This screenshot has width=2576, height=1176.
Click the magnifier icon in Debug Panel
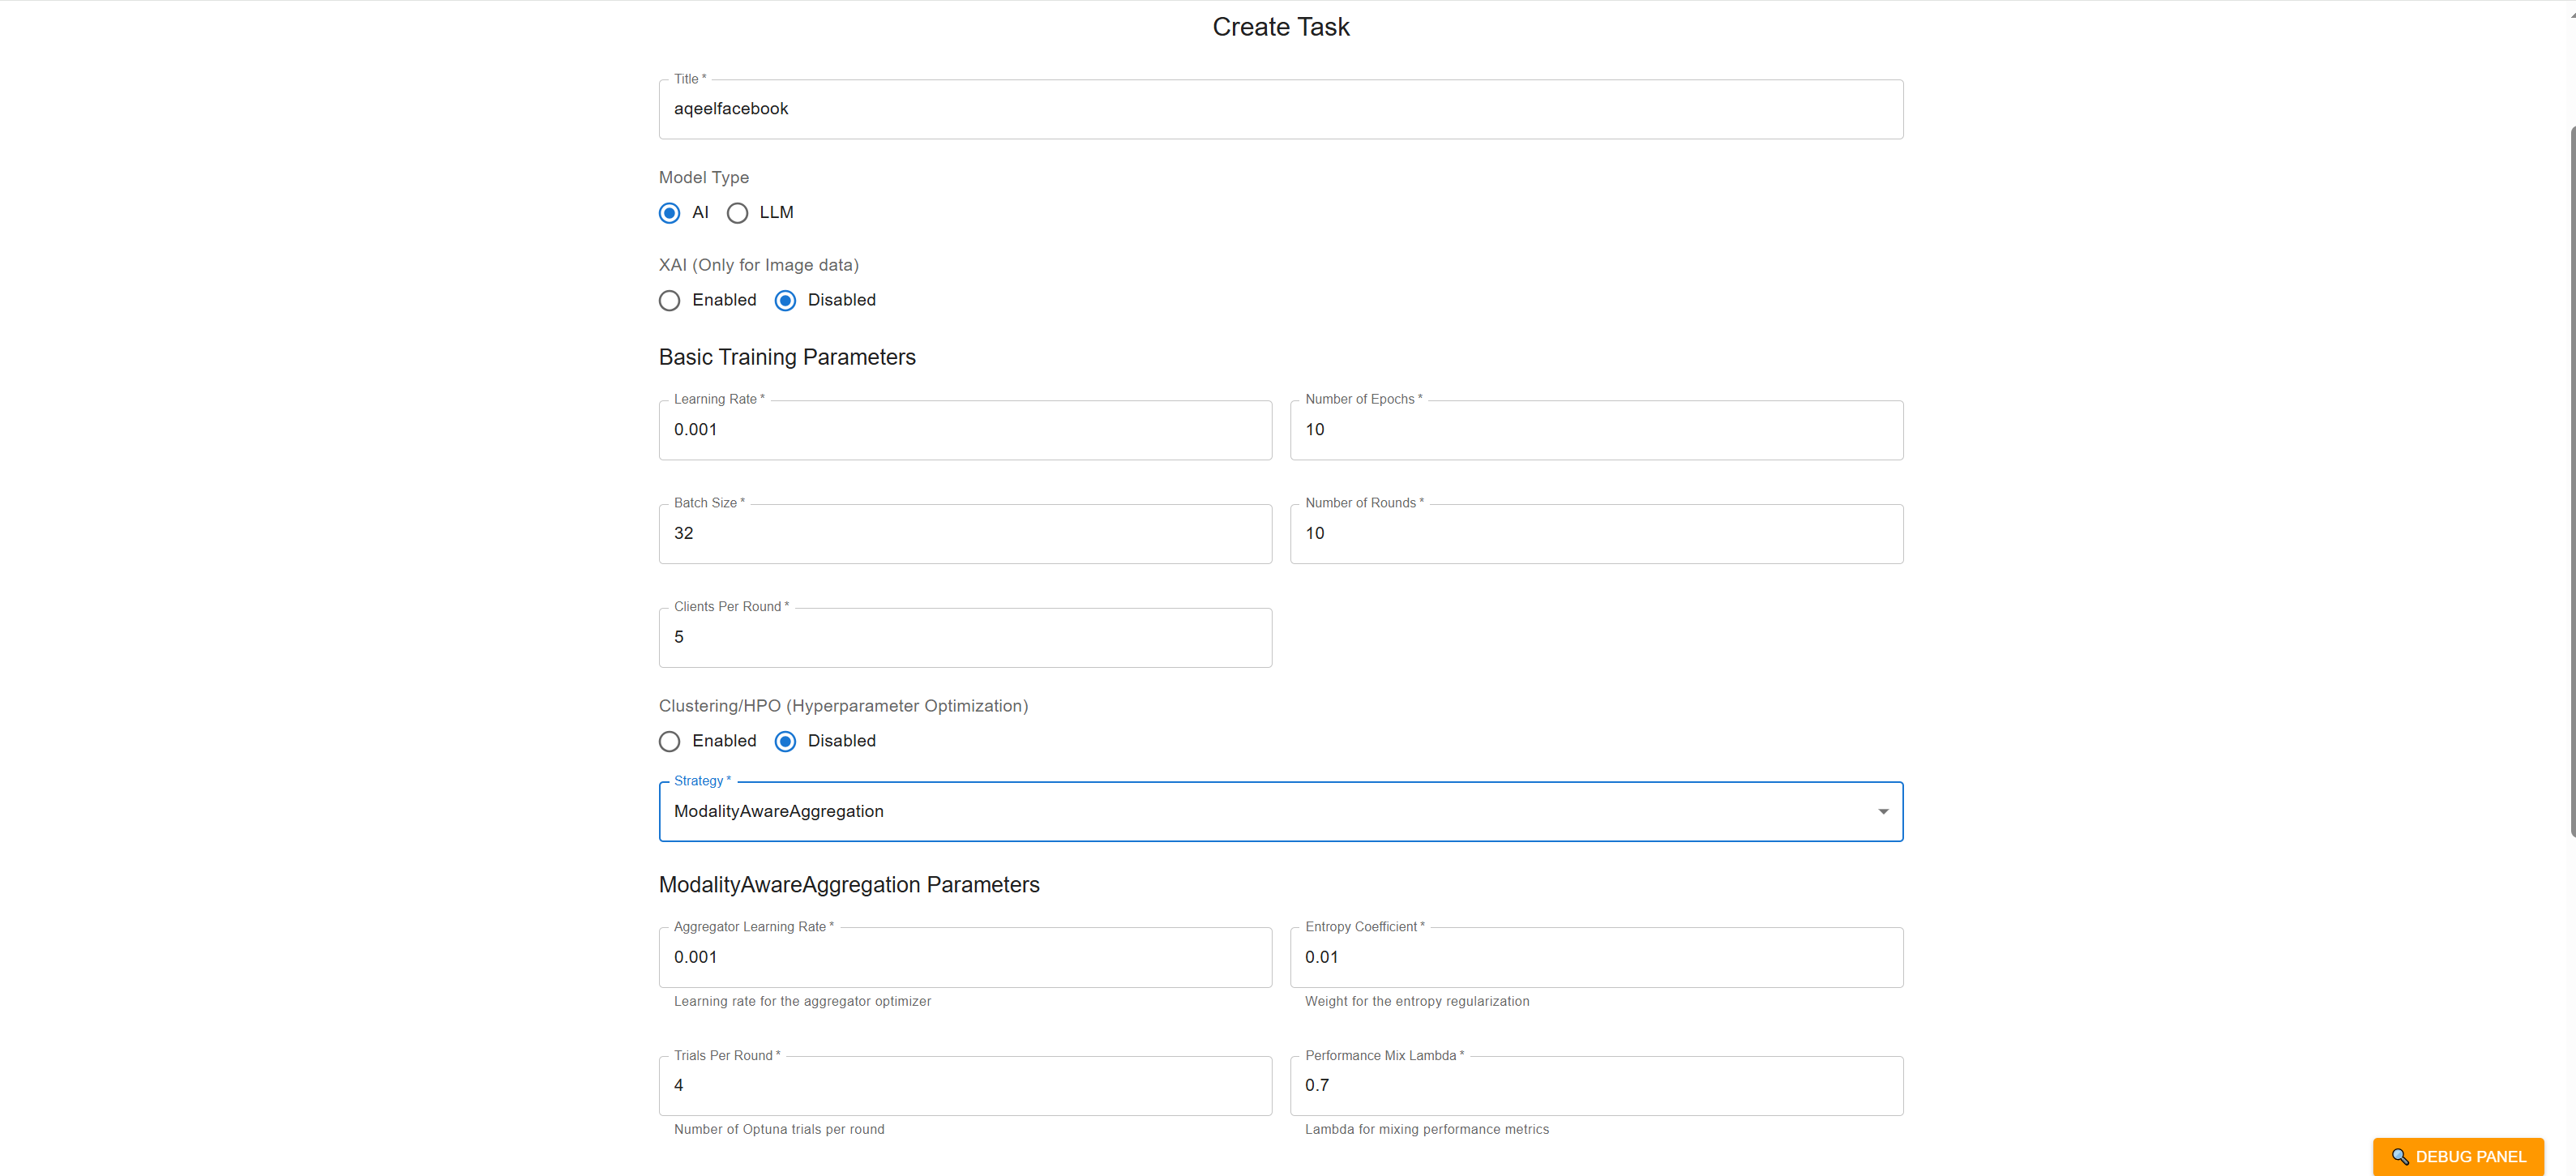2399,1156
